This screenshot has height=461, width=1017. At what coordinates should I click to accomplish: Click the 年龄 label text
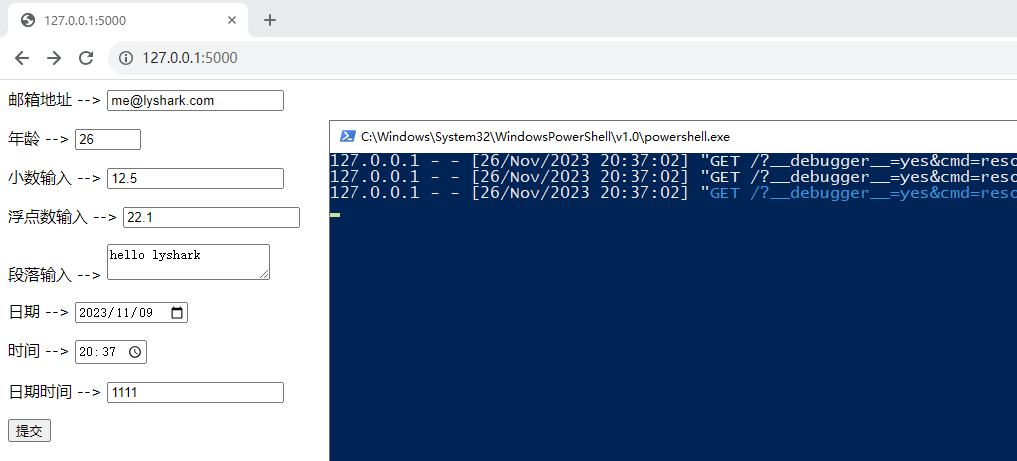tap(24, 139)
